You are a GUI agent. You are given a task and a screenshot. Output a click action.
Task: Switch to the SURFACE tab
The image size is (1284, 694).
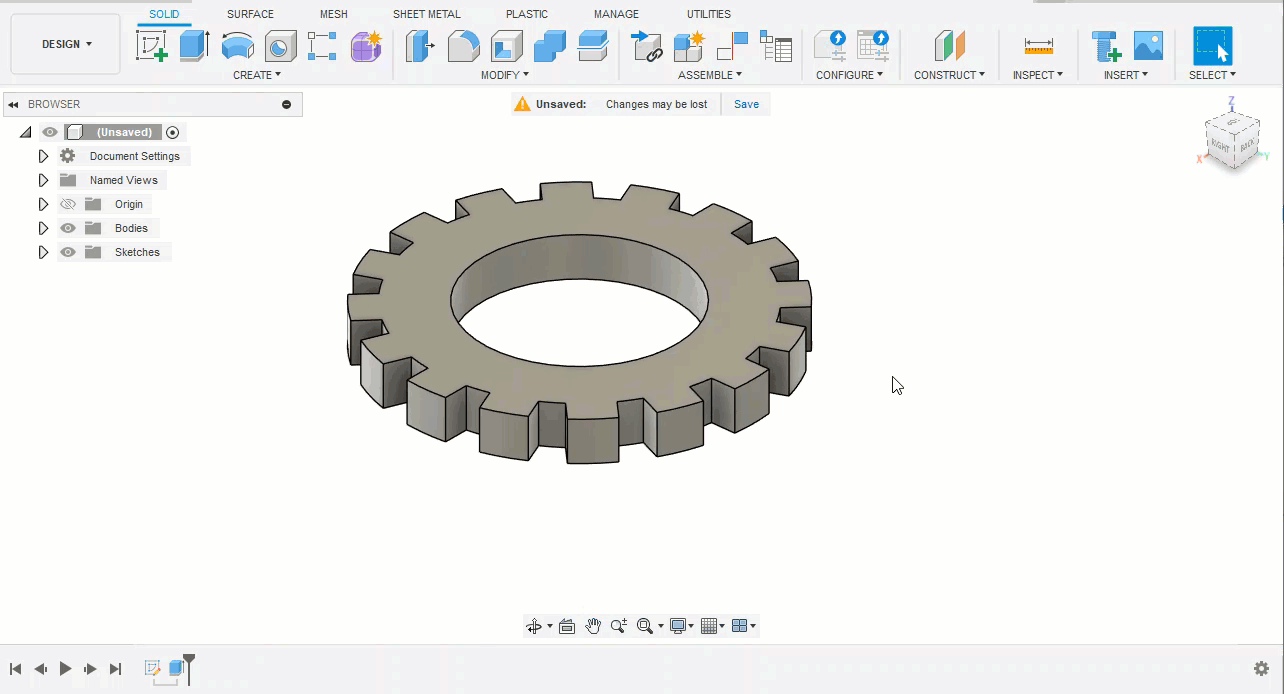250,14
